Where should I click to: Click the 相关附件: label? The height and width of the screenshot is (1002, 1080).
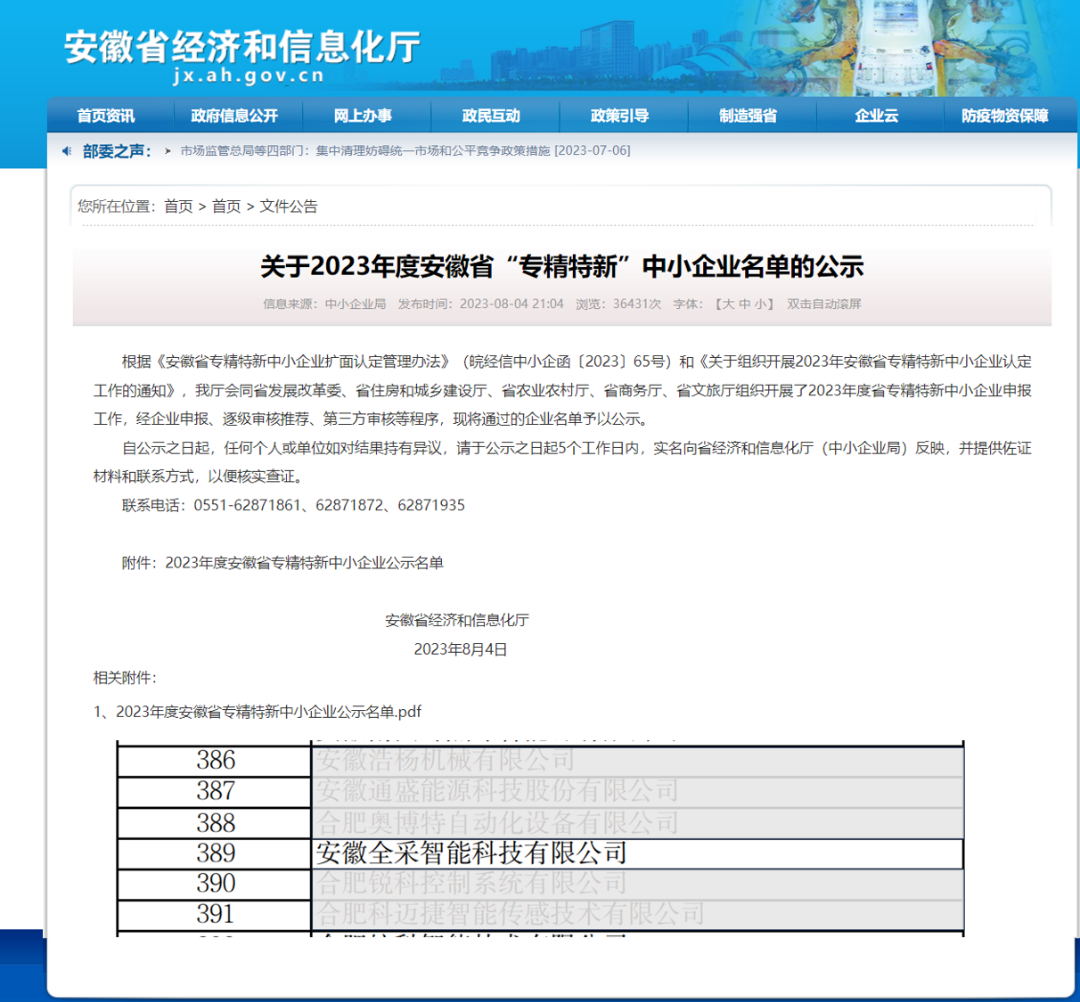(x=125, y=678)
